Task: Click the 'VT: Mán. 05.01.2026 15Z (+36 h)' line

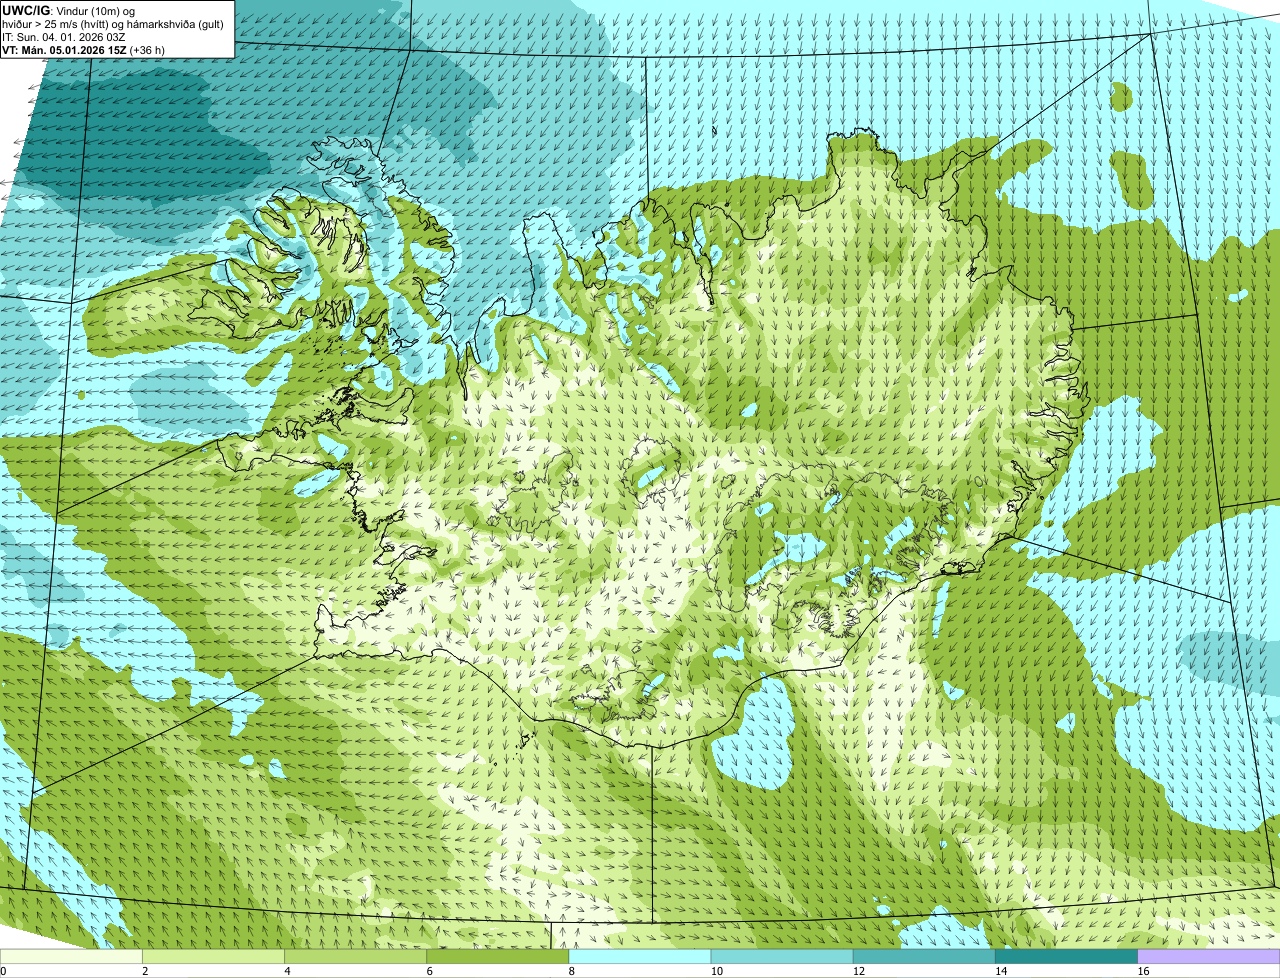Action: pyautogui.click(x=83, y=49)
